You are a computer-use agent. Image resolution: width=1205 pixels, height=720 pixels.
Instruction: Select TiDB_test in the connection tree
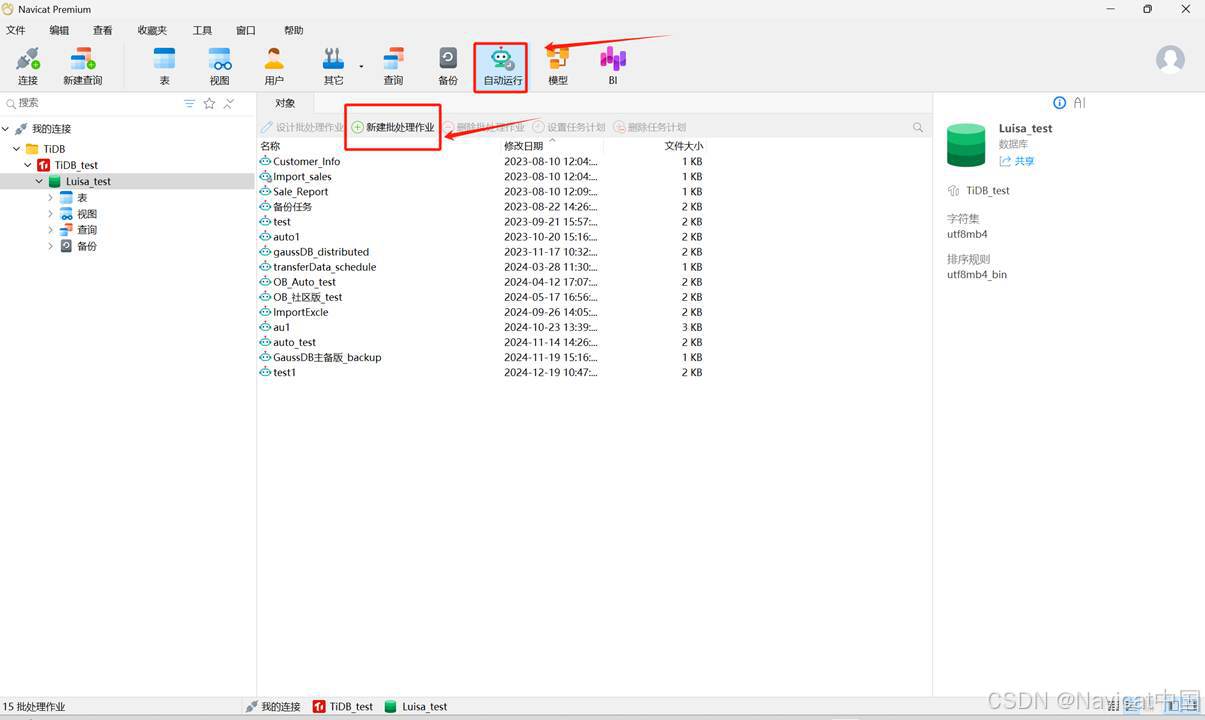tap(76, 165)
